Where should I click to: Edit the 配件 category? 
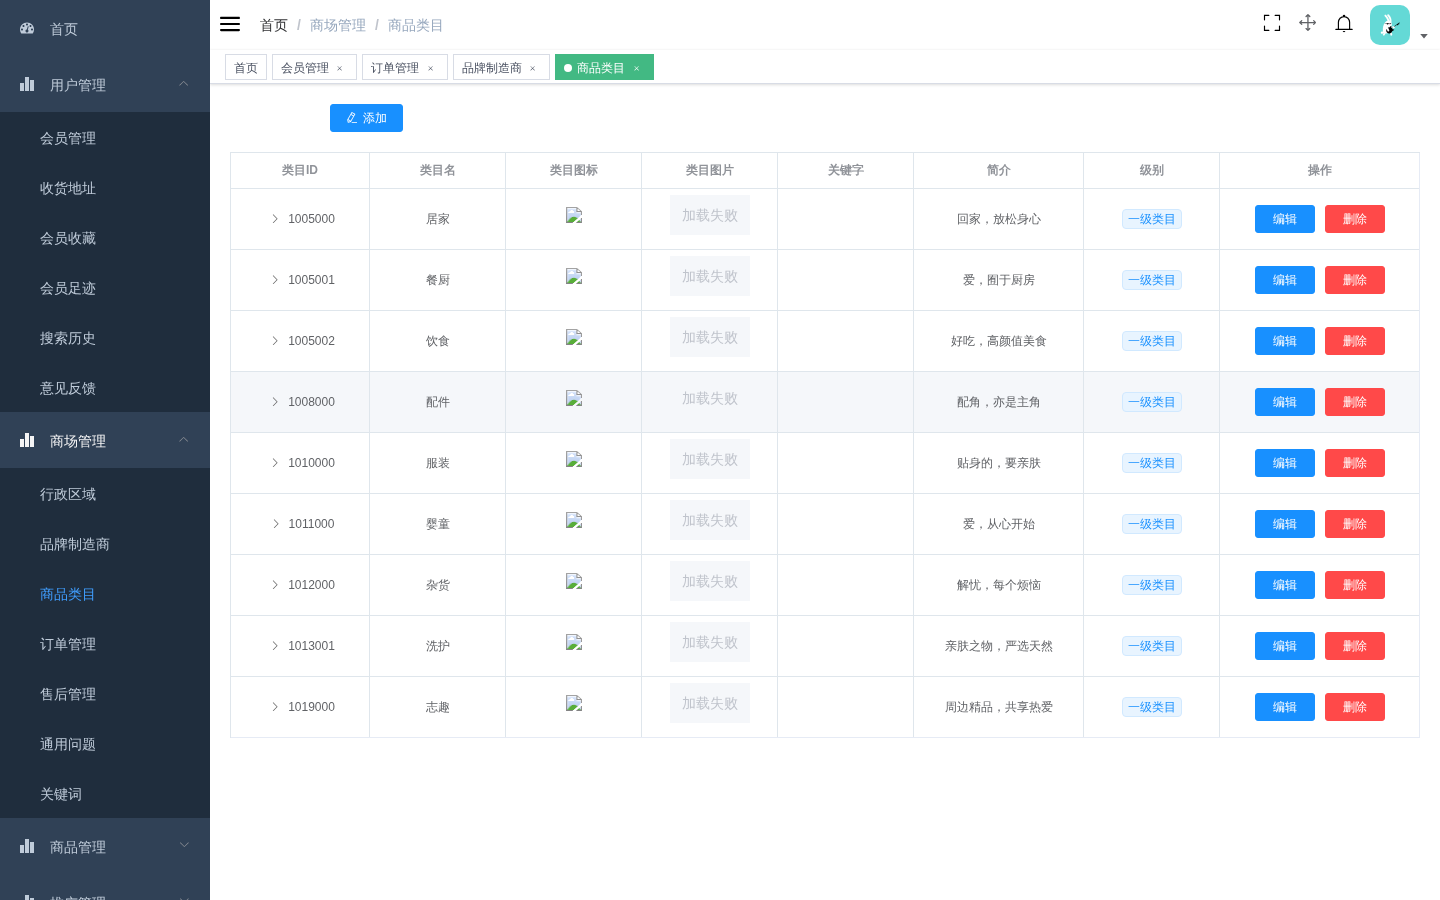(x=1285, y=402)
